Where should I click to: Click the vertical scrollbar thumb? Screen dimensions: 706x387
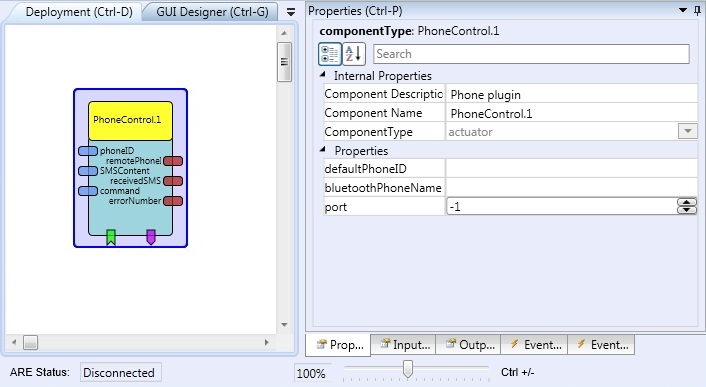pyautogui.click(x=284, y=62)
